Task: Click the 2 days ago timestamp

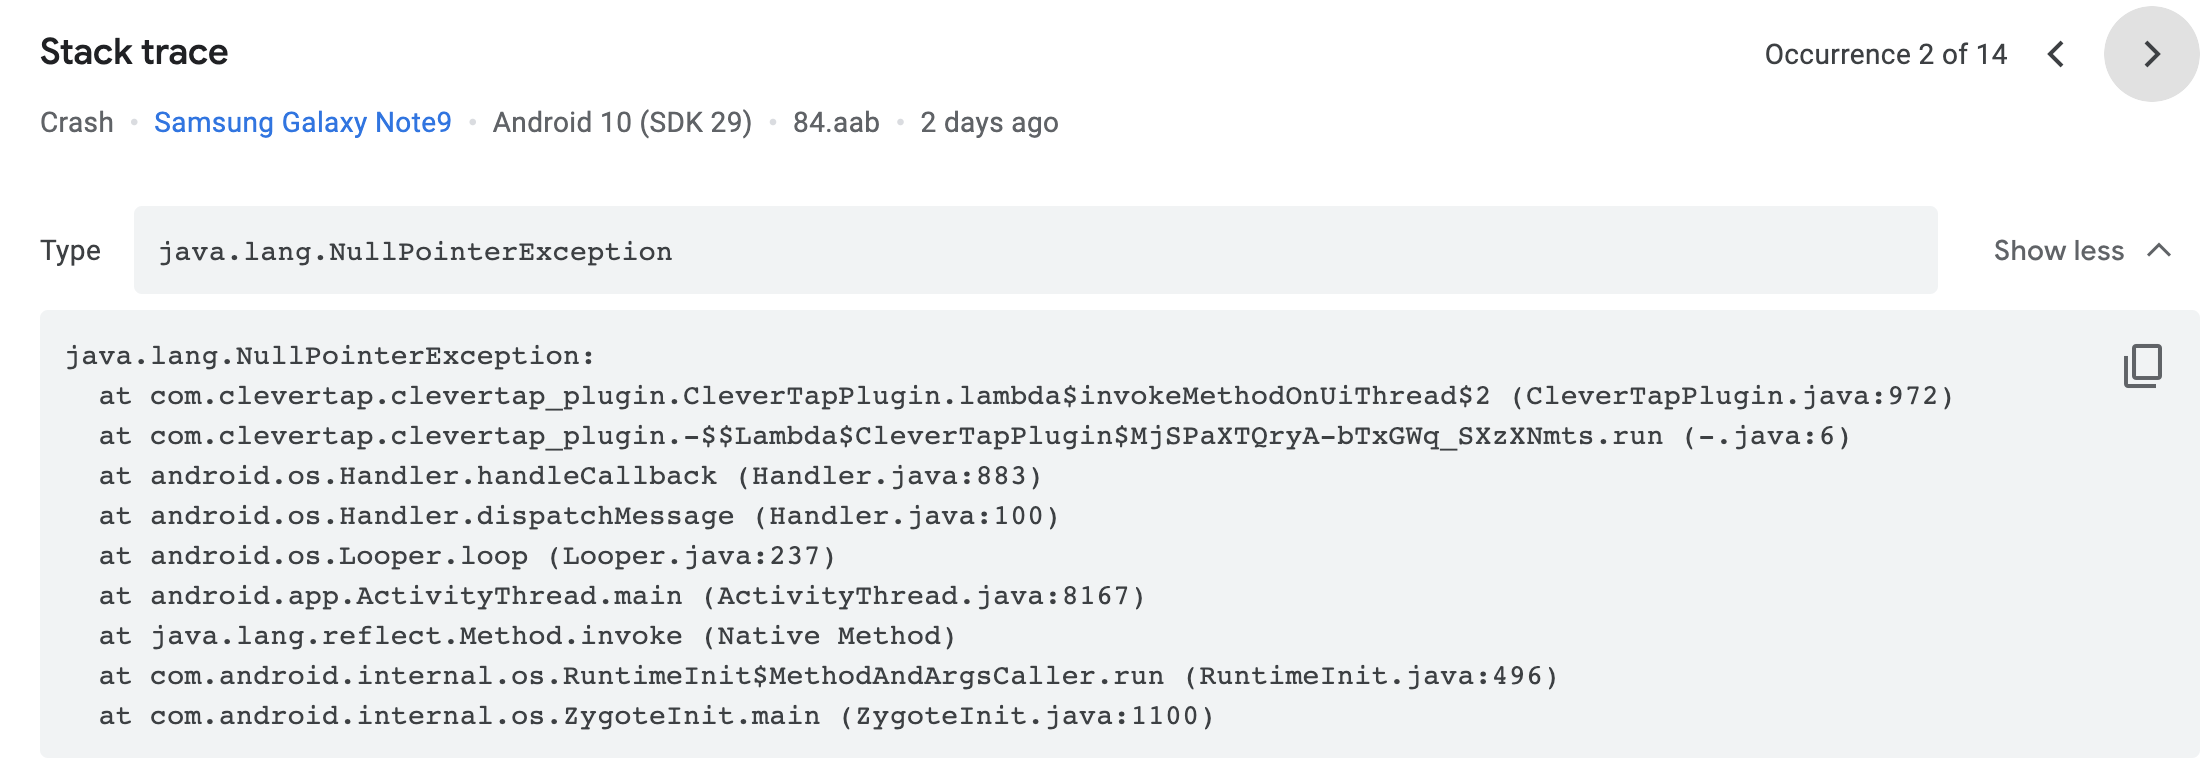Action: [x=988, y=122]
